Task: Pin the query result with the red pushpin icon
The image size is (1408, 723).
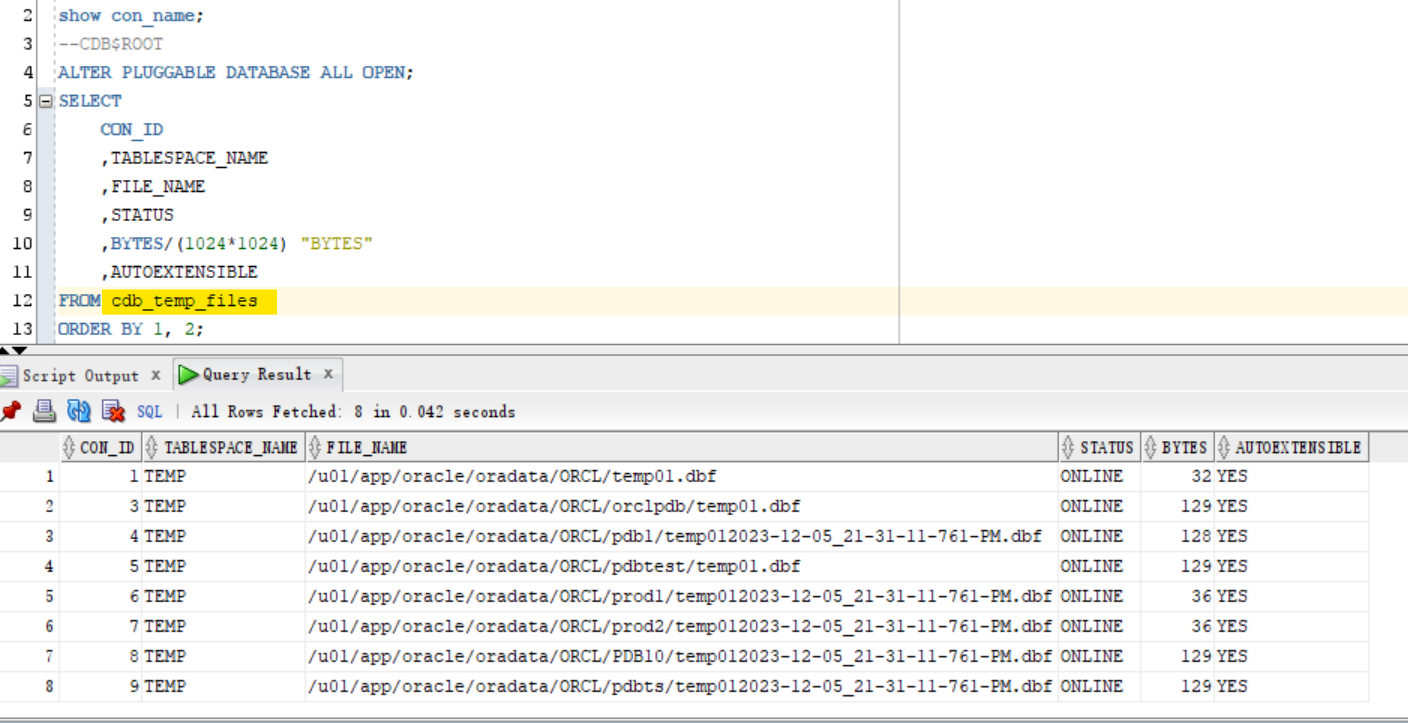Action: (11, 411)
